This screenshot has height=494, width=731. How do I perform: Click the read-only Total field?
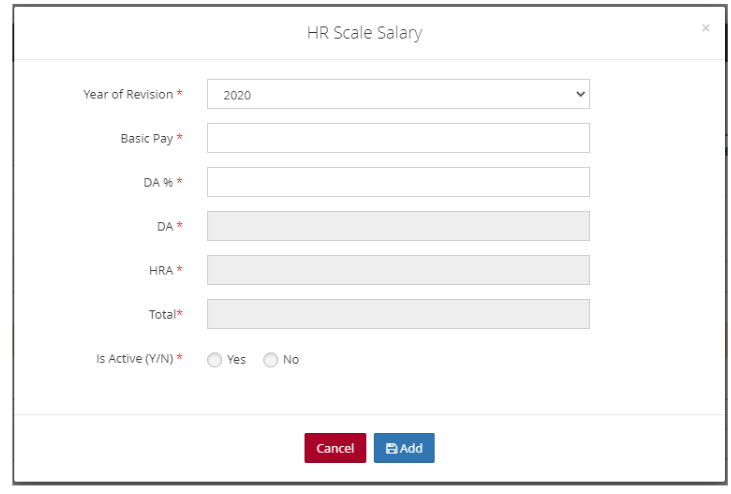(x=398, y=314)
